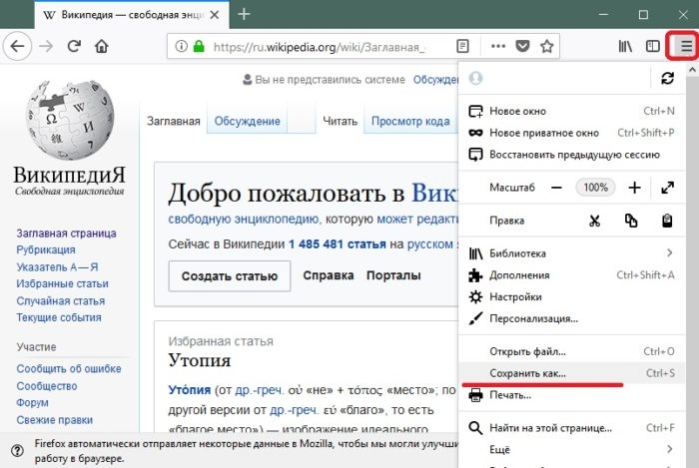Expand the Ещё submenu
The image size is (699, 468).
(572, 450)
